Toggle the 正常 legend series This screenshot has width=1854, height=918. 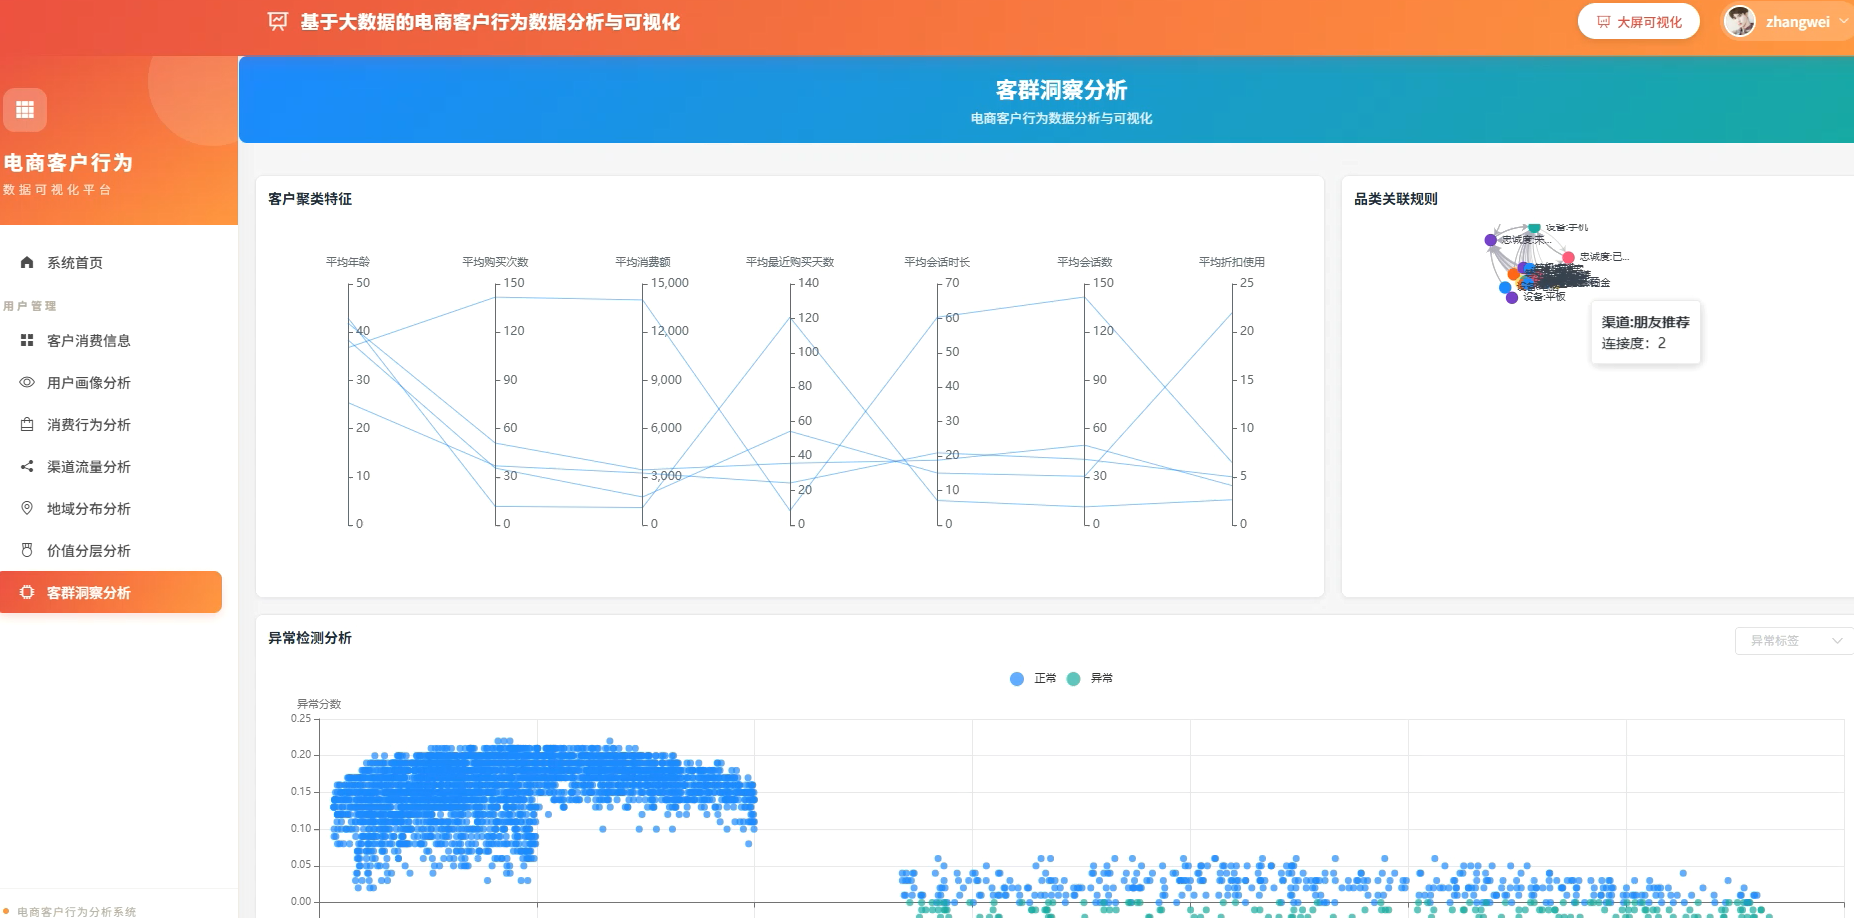[1033, 678]
